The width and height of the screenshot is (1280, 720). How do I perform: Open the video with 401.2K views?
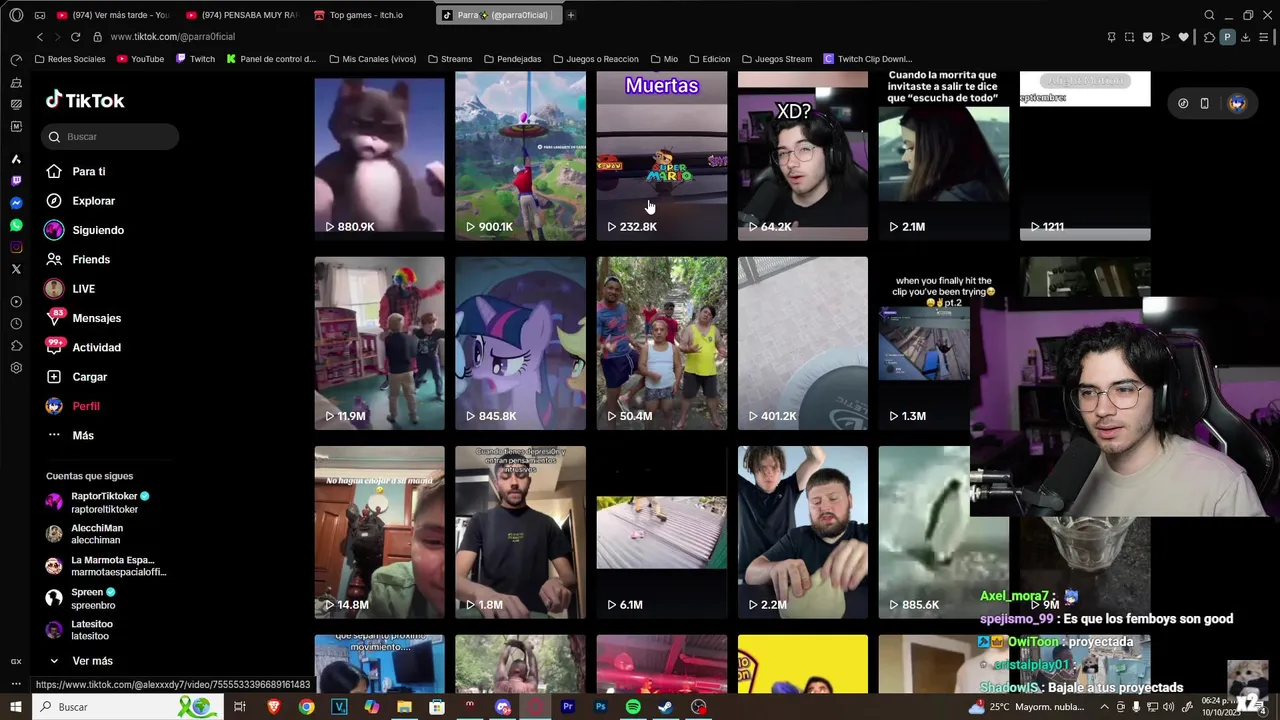coord(802,343)
